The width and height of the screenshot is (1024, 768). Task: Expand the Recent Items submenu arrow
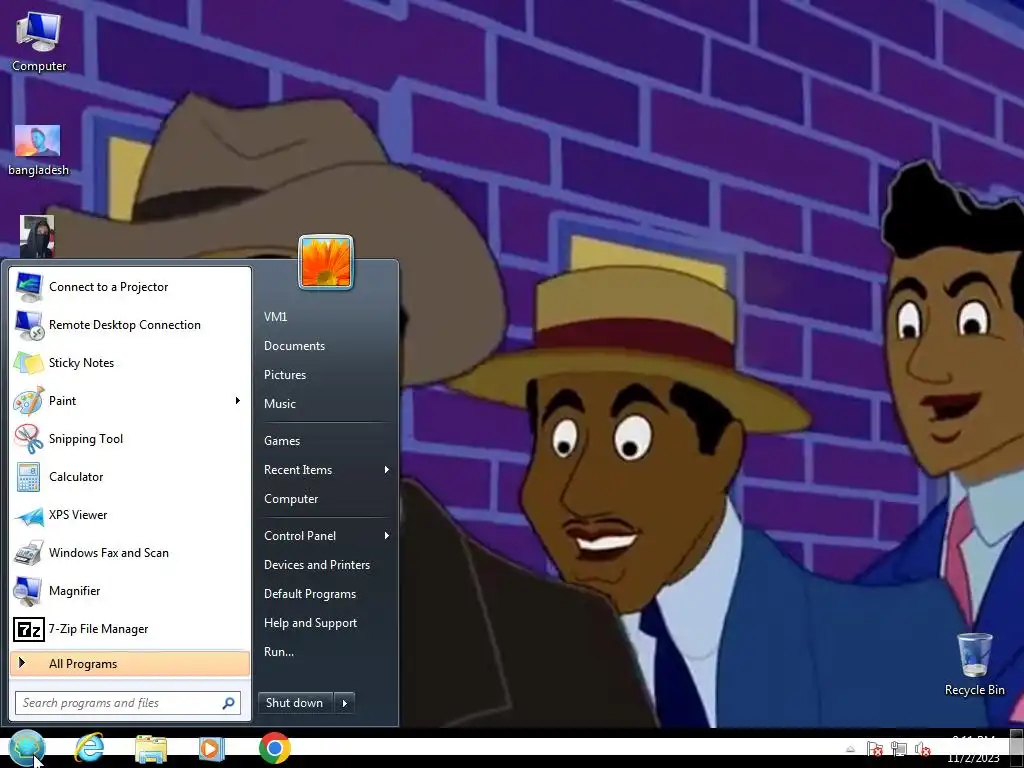pos(387,470)
